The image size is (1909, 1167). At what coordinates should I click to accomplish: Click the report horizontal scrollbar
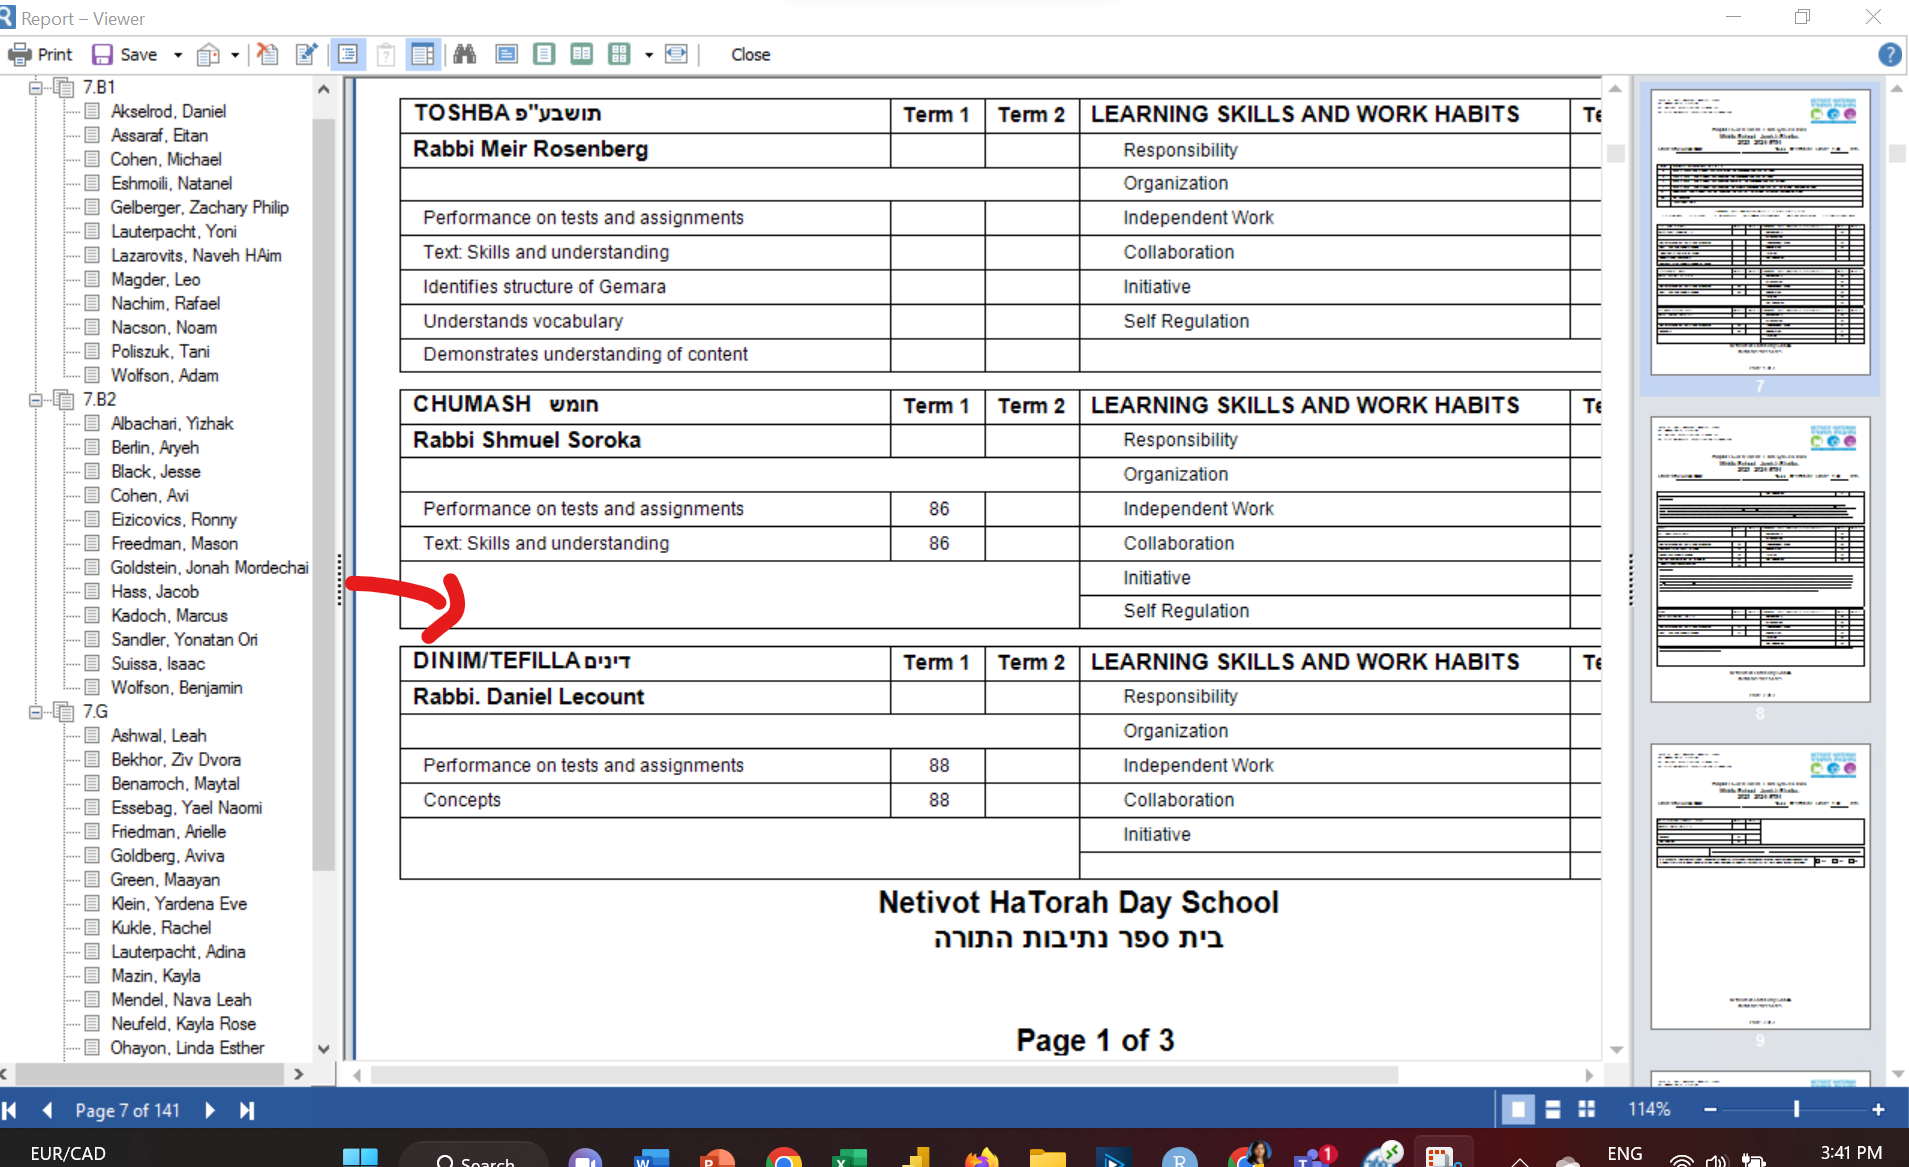885,1075
